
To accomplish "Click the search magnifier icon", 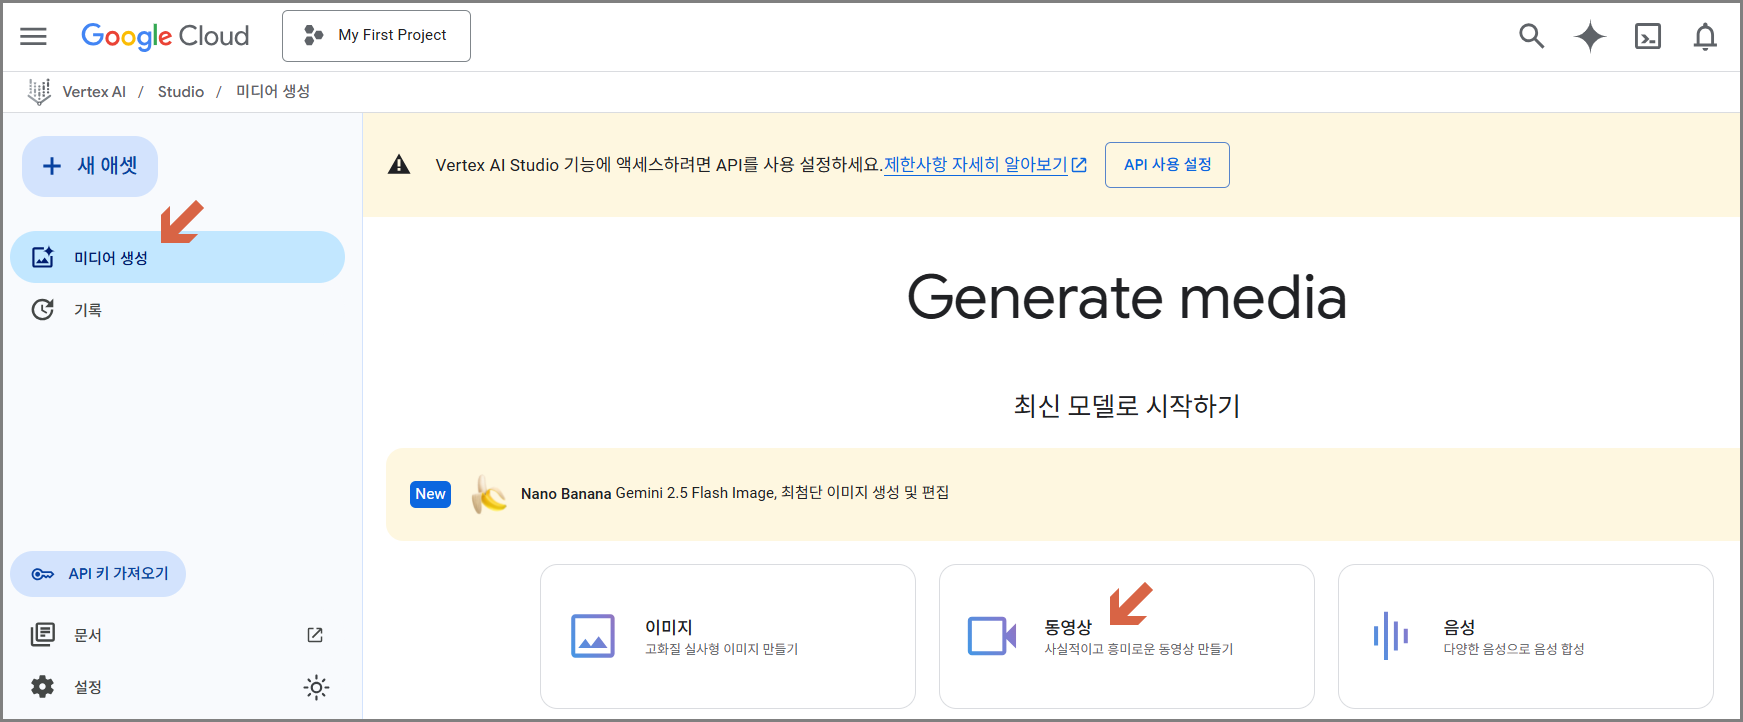I will point(1531,36).
